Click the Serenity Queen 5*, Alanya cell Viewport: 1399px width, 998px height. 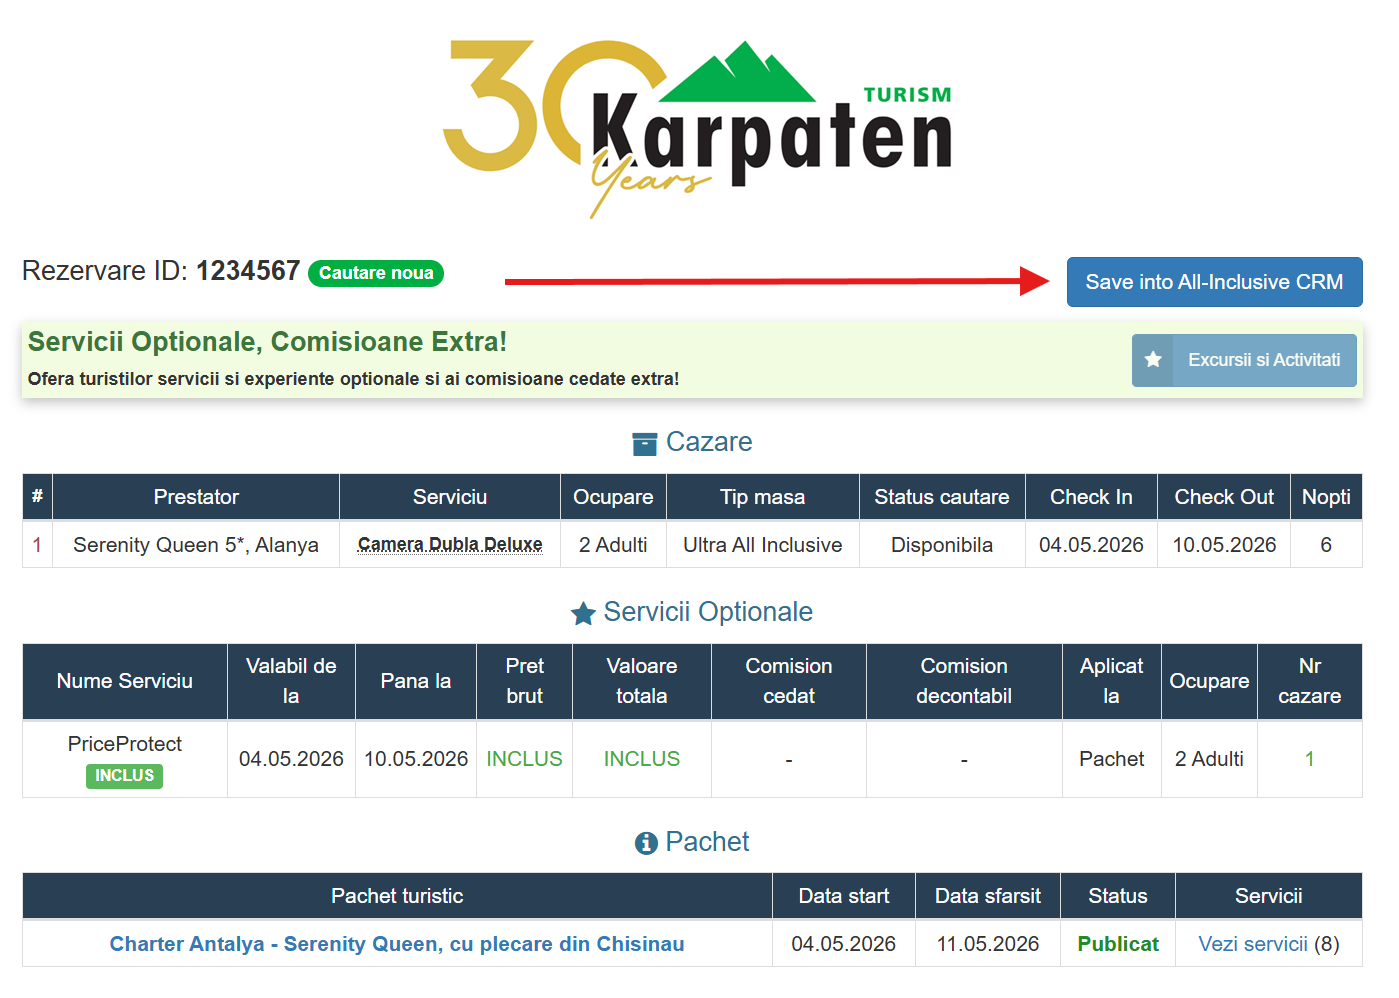196,545
